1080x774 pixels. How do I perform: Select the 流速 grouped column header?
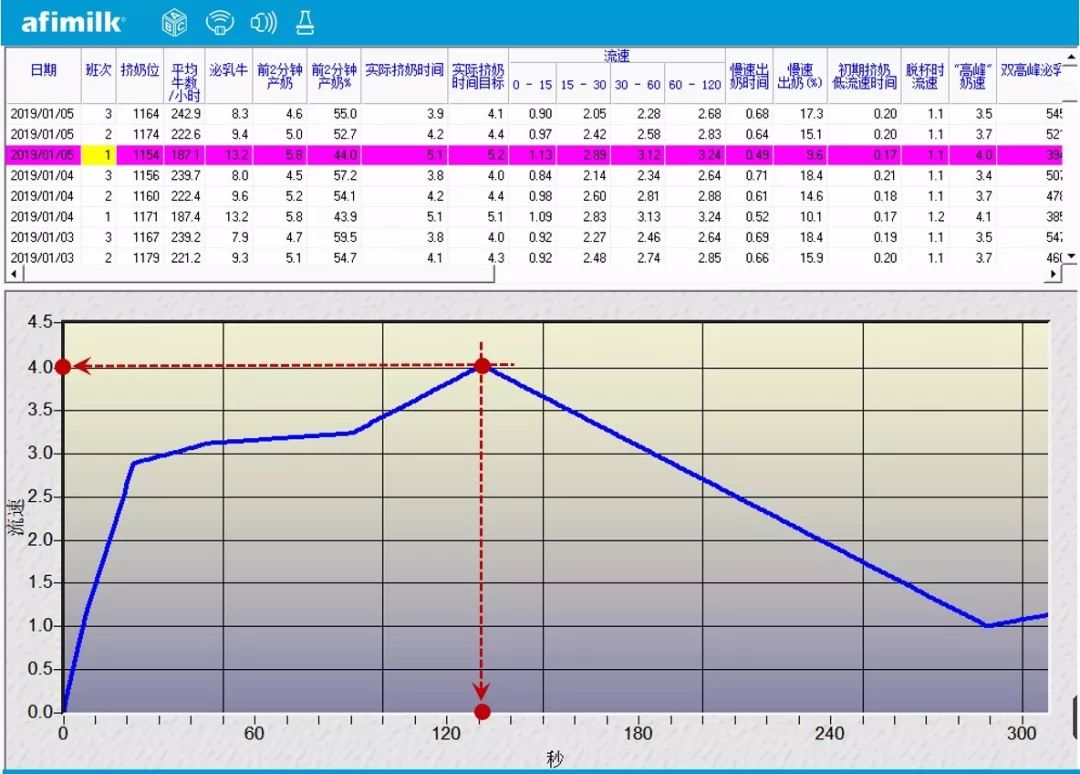click(616, 56)
